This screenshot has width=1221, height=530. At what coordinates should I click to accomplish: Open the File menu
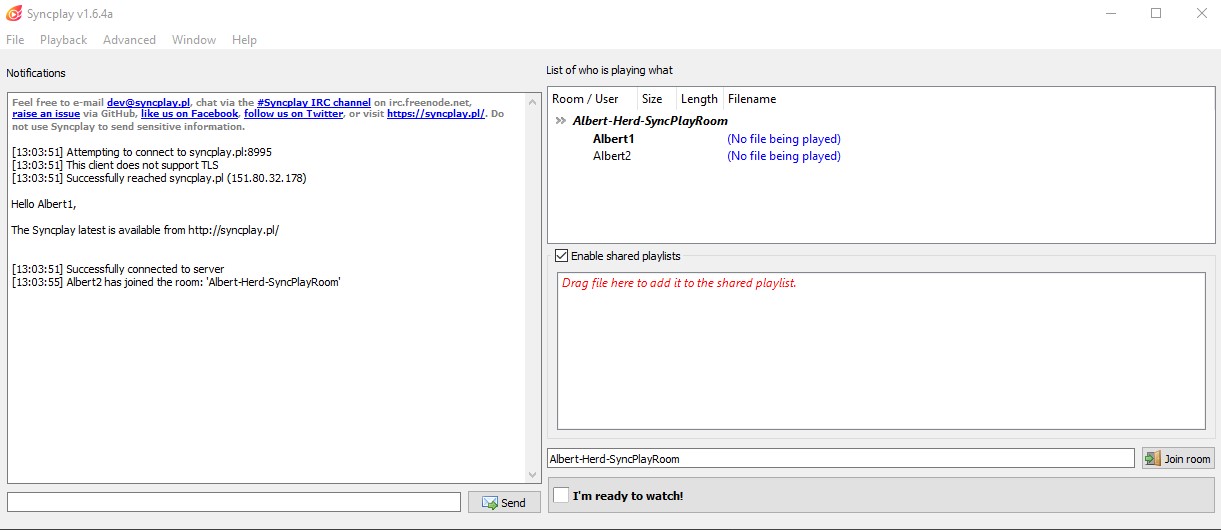click(15, 40)
